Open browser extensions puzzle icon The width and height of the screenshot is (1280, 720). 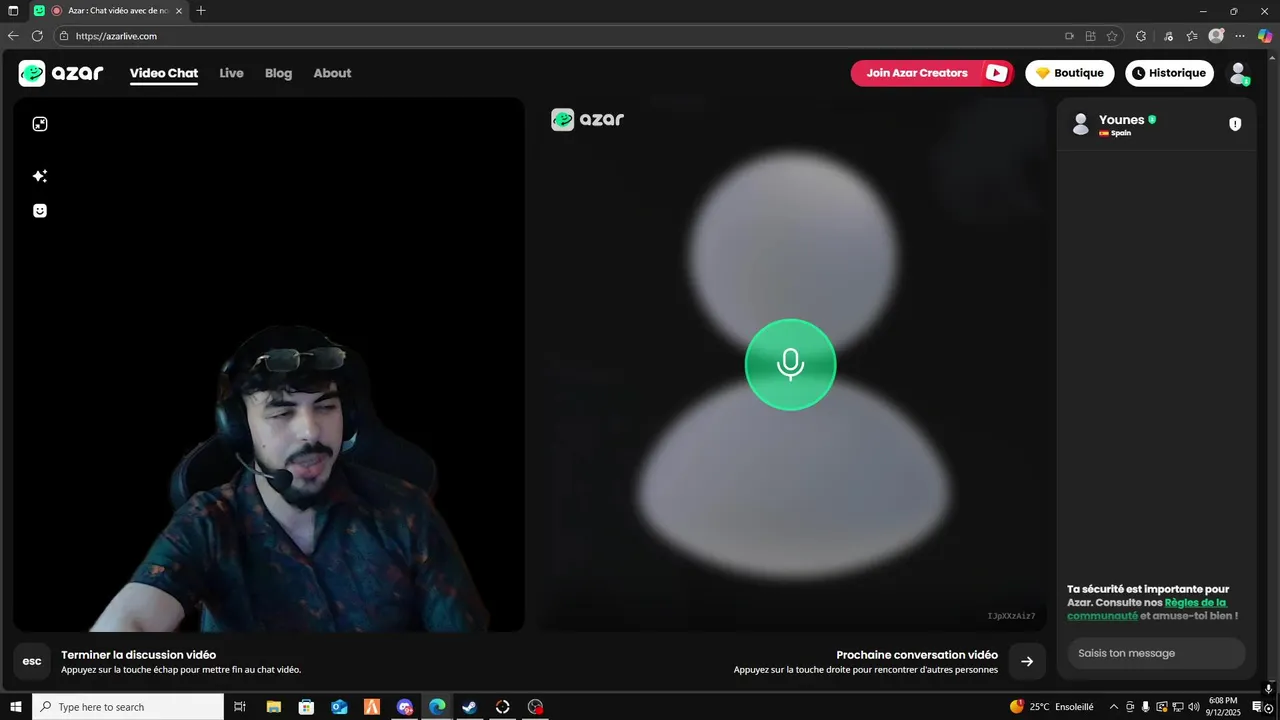click(x=1141, y=36)
